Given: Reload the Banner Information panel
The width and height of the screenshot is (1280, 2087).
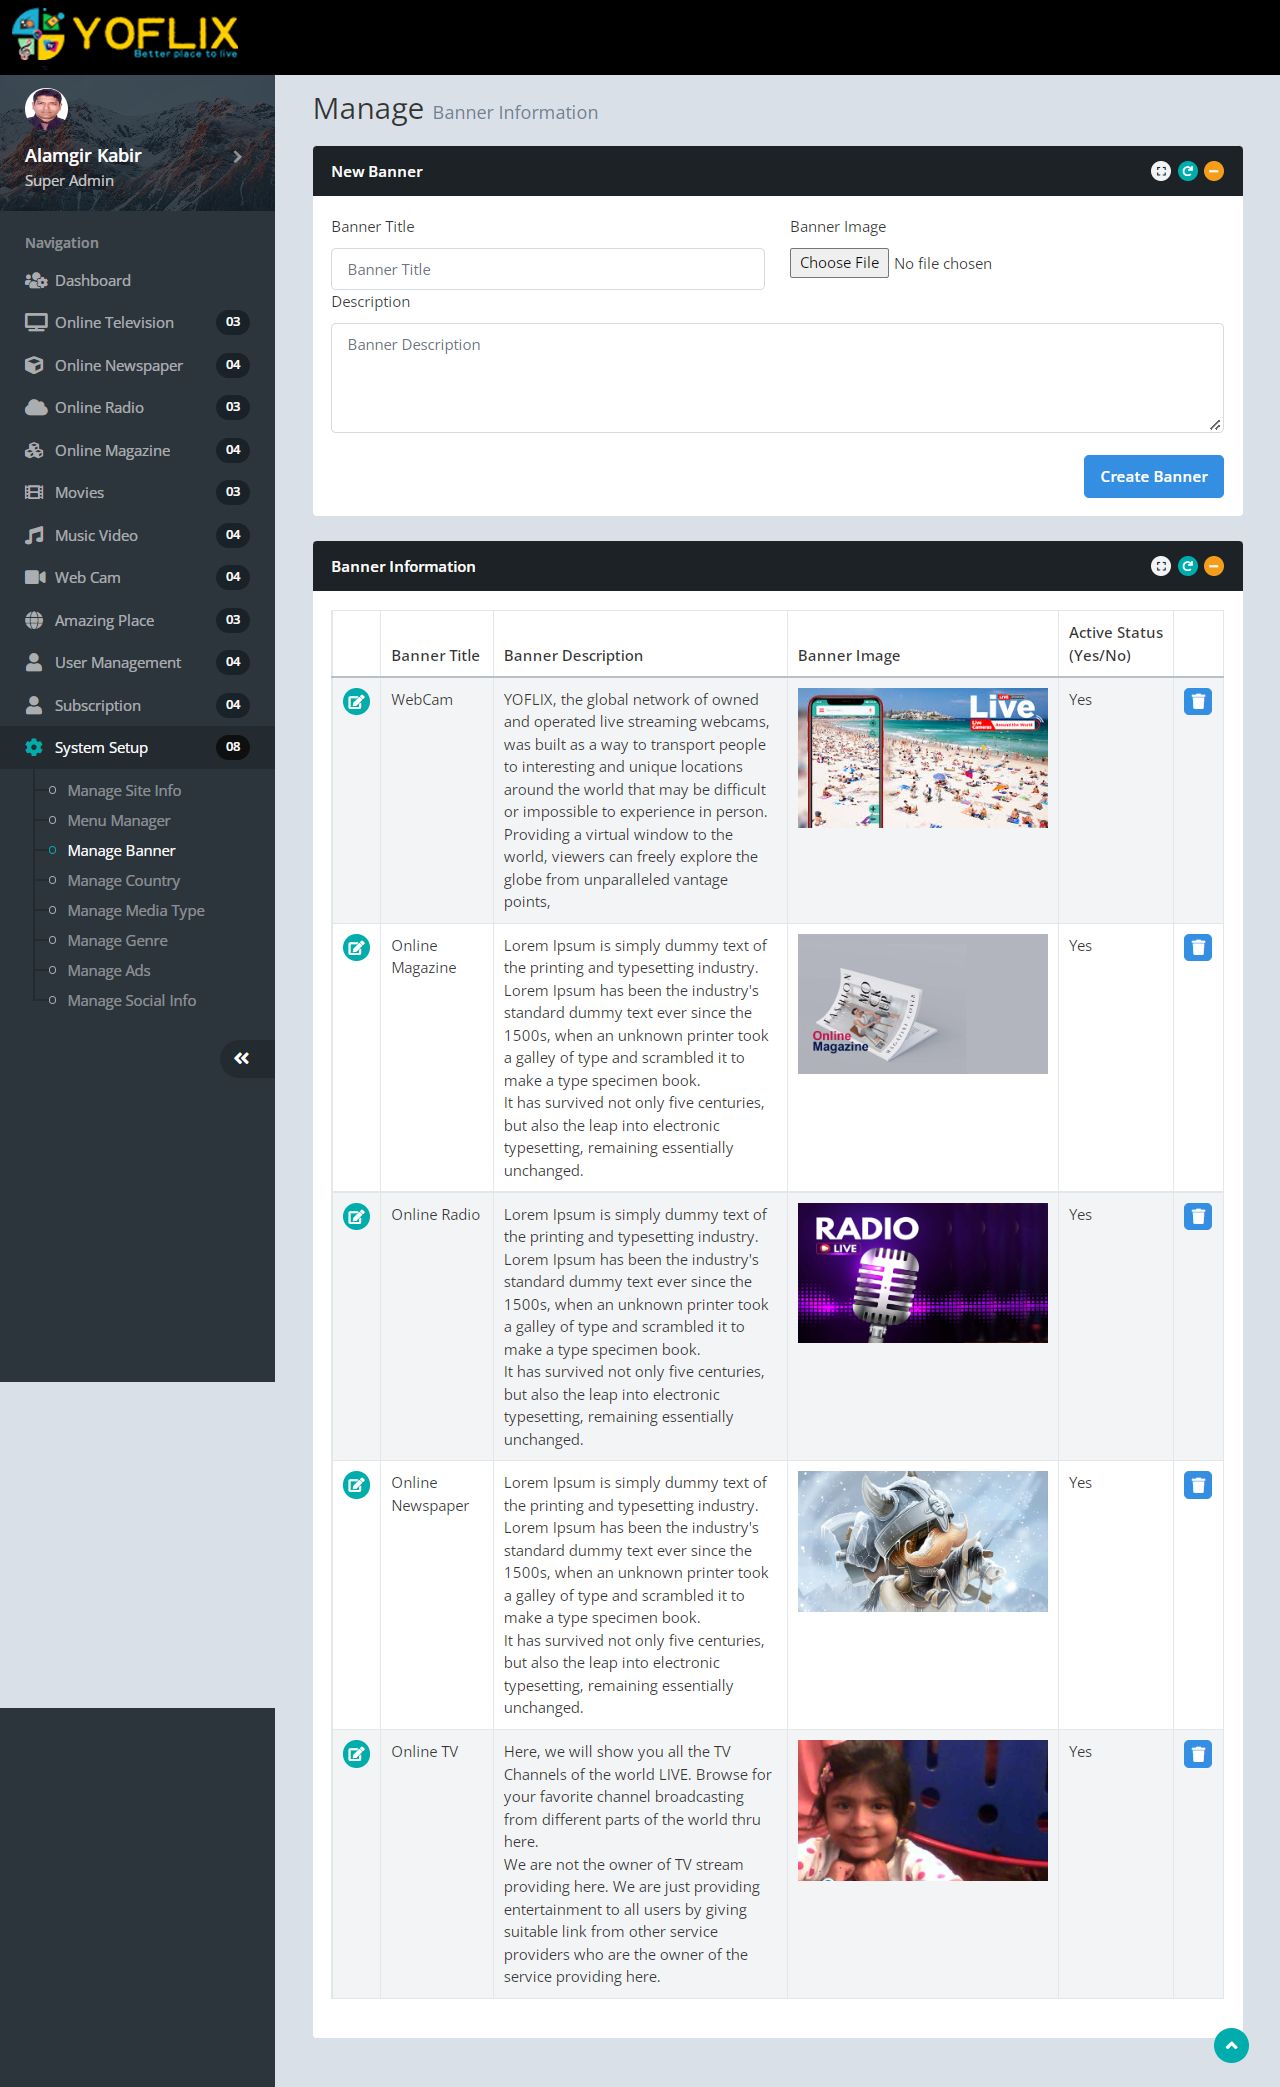Looking at the screenshot, I should pos(1188,567).
